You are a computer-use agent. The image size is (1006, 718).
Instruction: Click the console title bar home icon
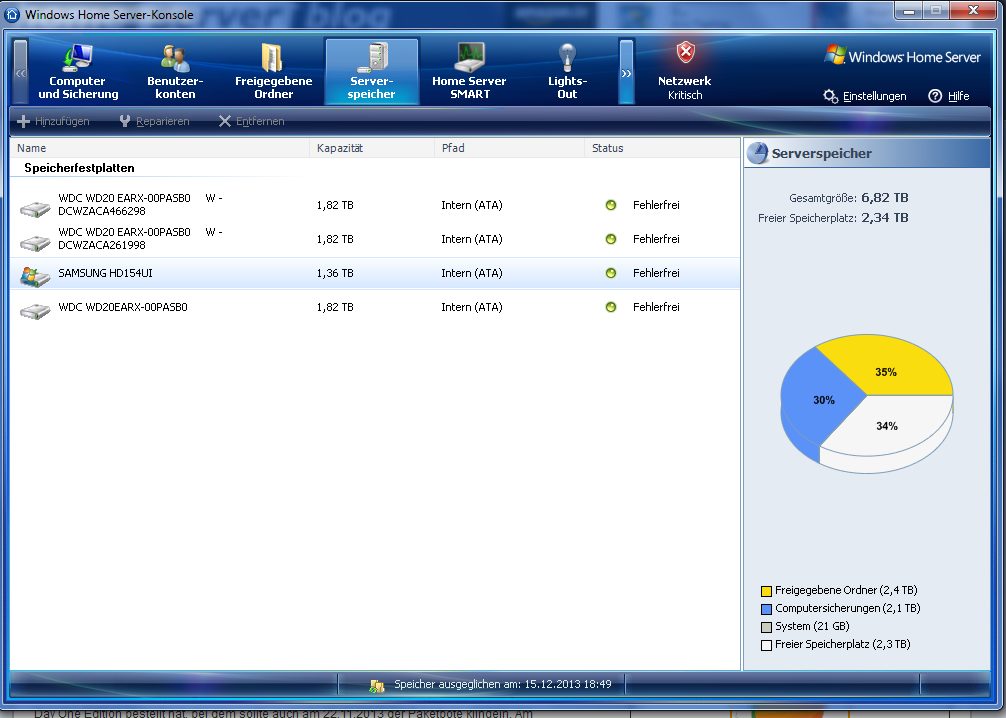12,14
